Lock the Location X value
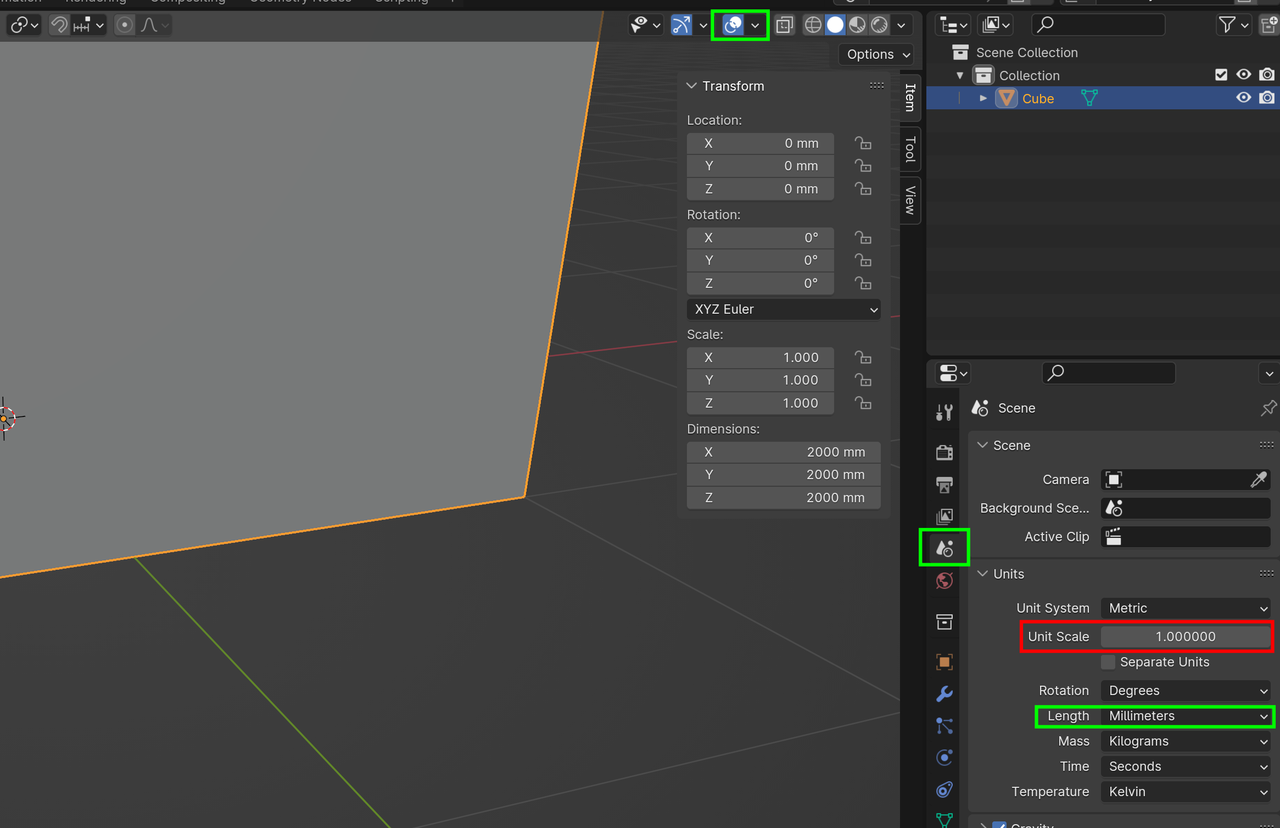1280x828 pixels. 862,143
